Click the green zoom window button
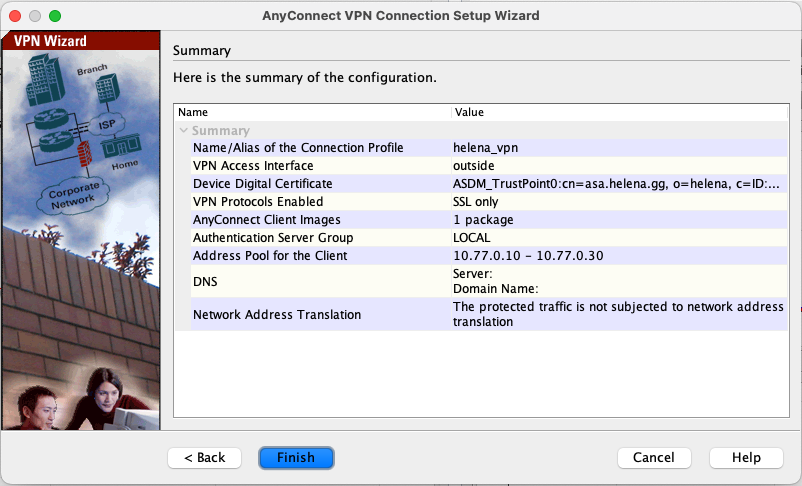The image size is (802, 486). tap(54, 16)
